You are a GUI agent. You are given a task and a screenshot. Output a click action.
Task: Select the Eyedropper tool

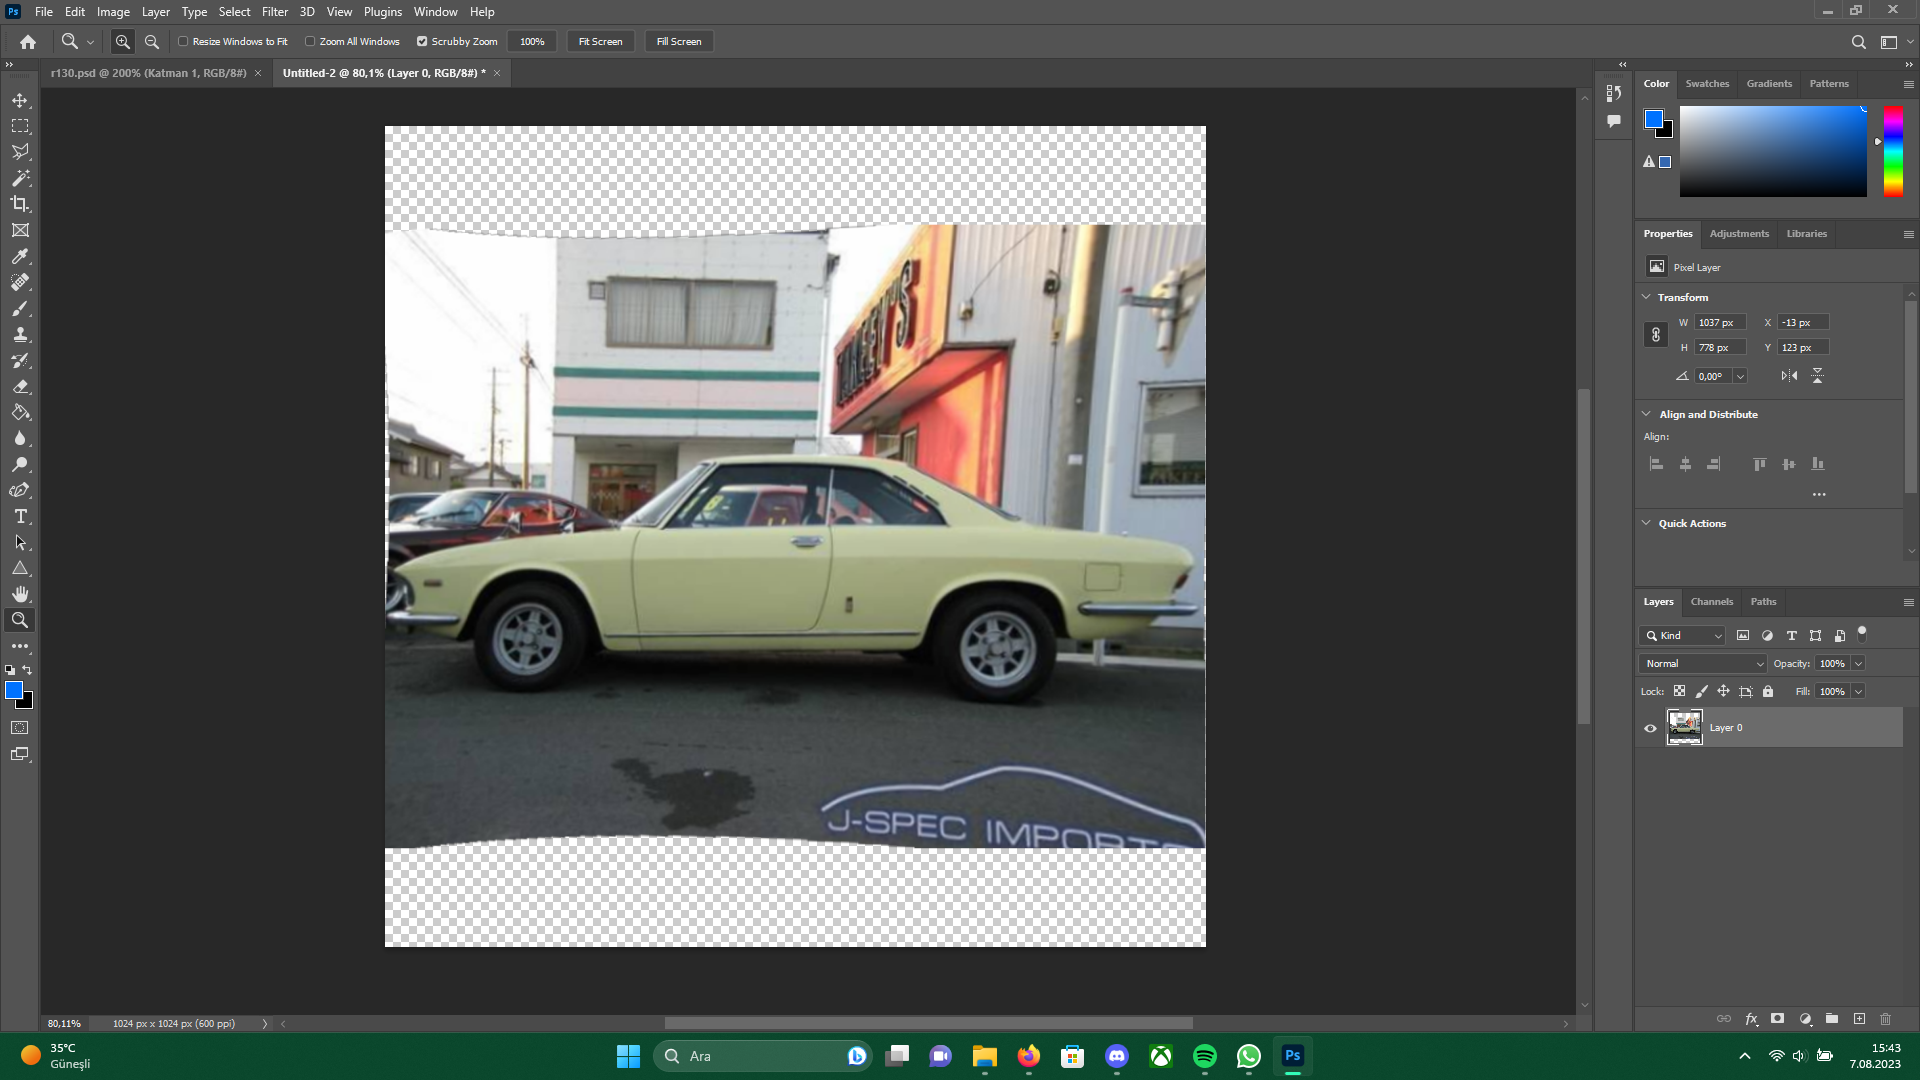click(20, 256)
